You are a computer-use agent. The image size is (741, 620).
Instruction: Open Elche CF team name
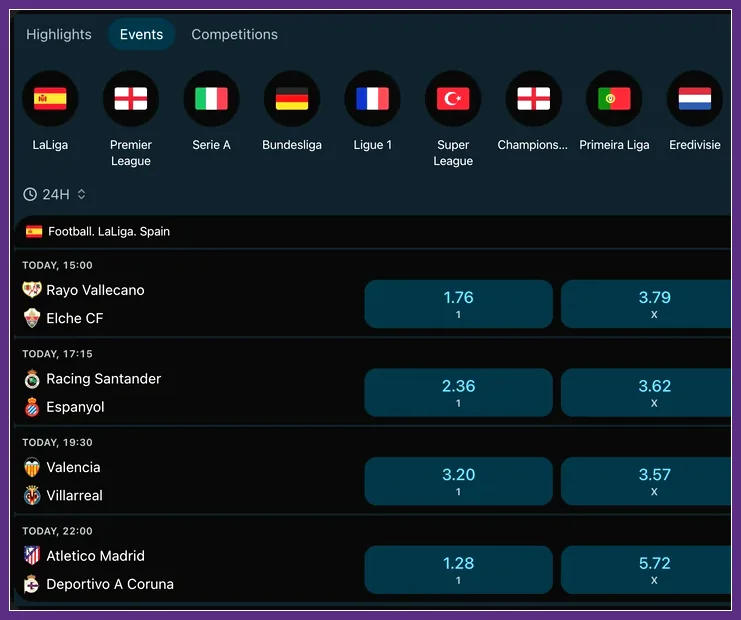click(75, 319)
